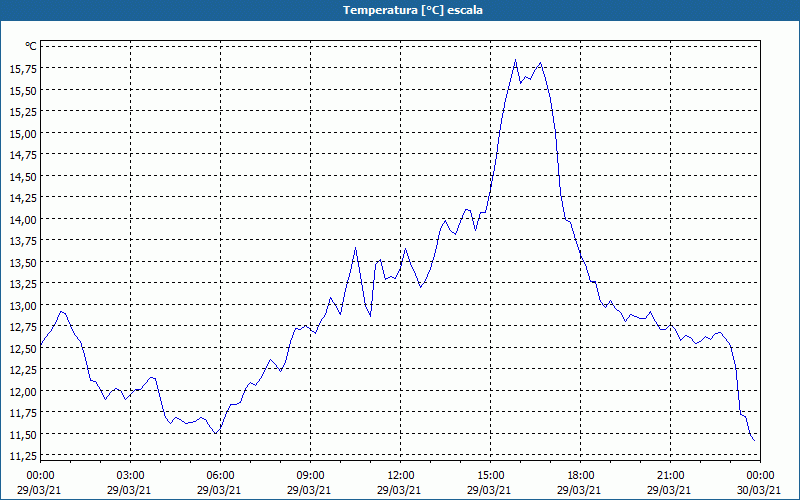Click the 12,75 y-axis label
The image size is (800, 500).
point(23,327)
